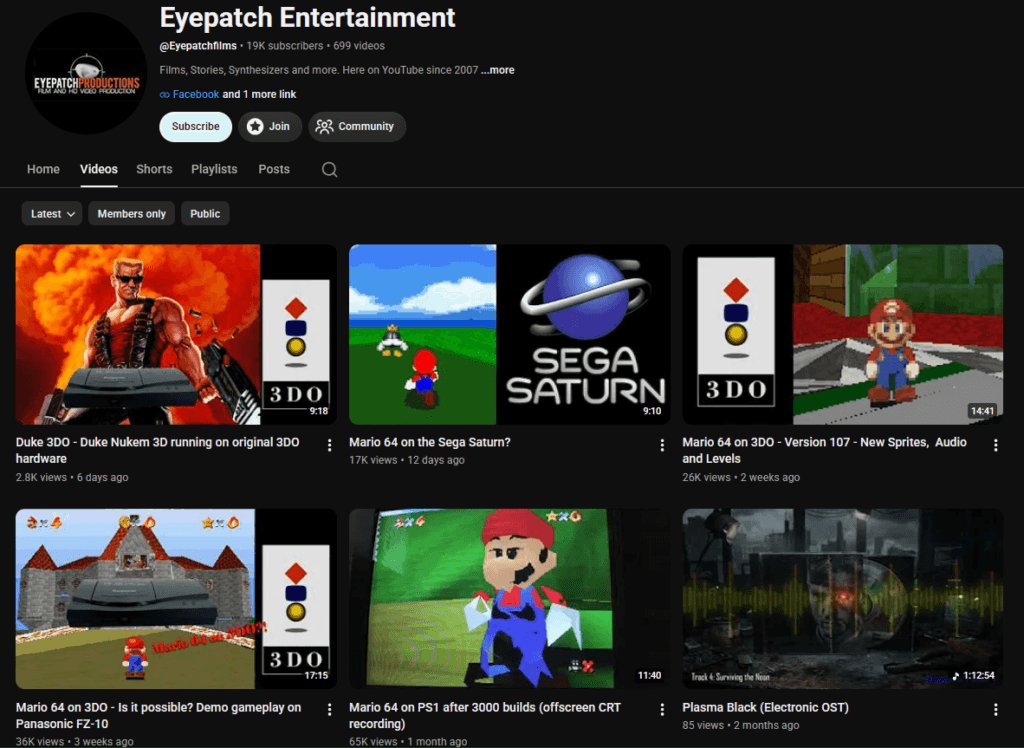
Task: Click the 9:18 duration badge
Action: pyautogui.click(x=319, y=412)
